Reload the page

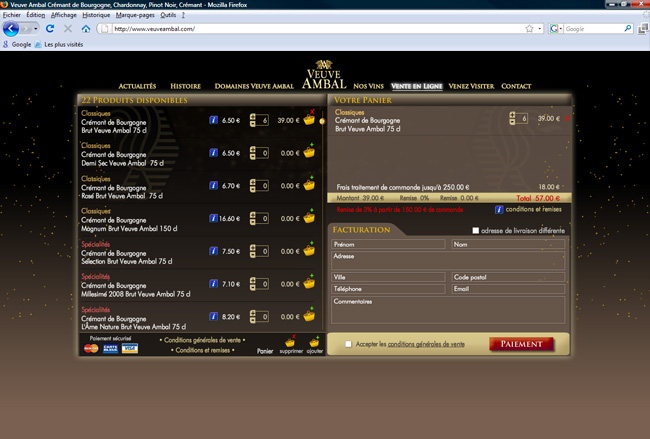pyautogui.click(x=50, y=29)
